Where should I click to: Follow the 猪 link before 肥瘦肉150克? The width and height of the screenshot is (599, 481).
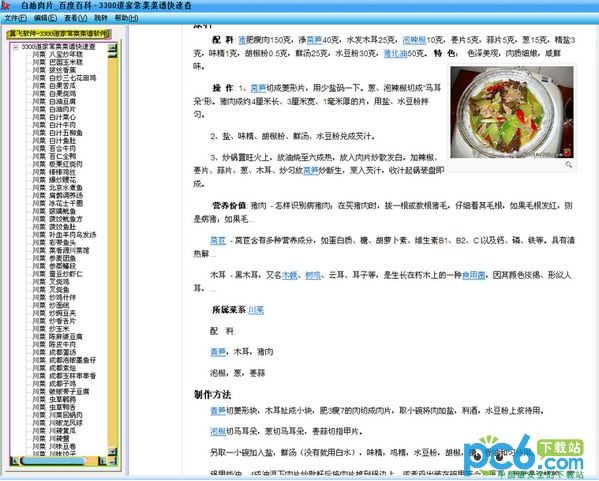(242, 40)
